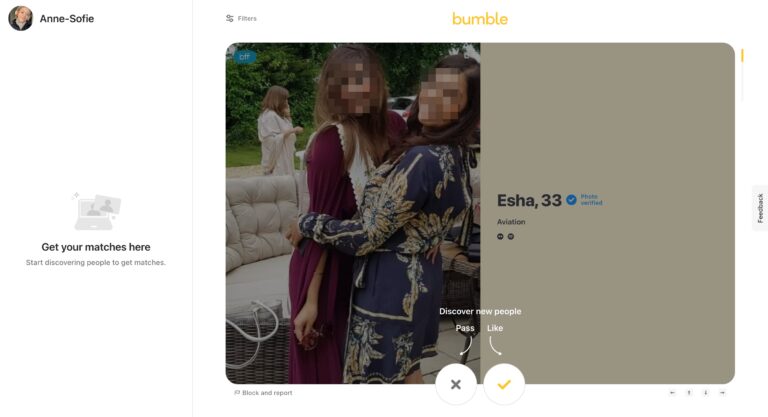
Task: Click the Anne-Sofie name label
Action: point(67,19)
